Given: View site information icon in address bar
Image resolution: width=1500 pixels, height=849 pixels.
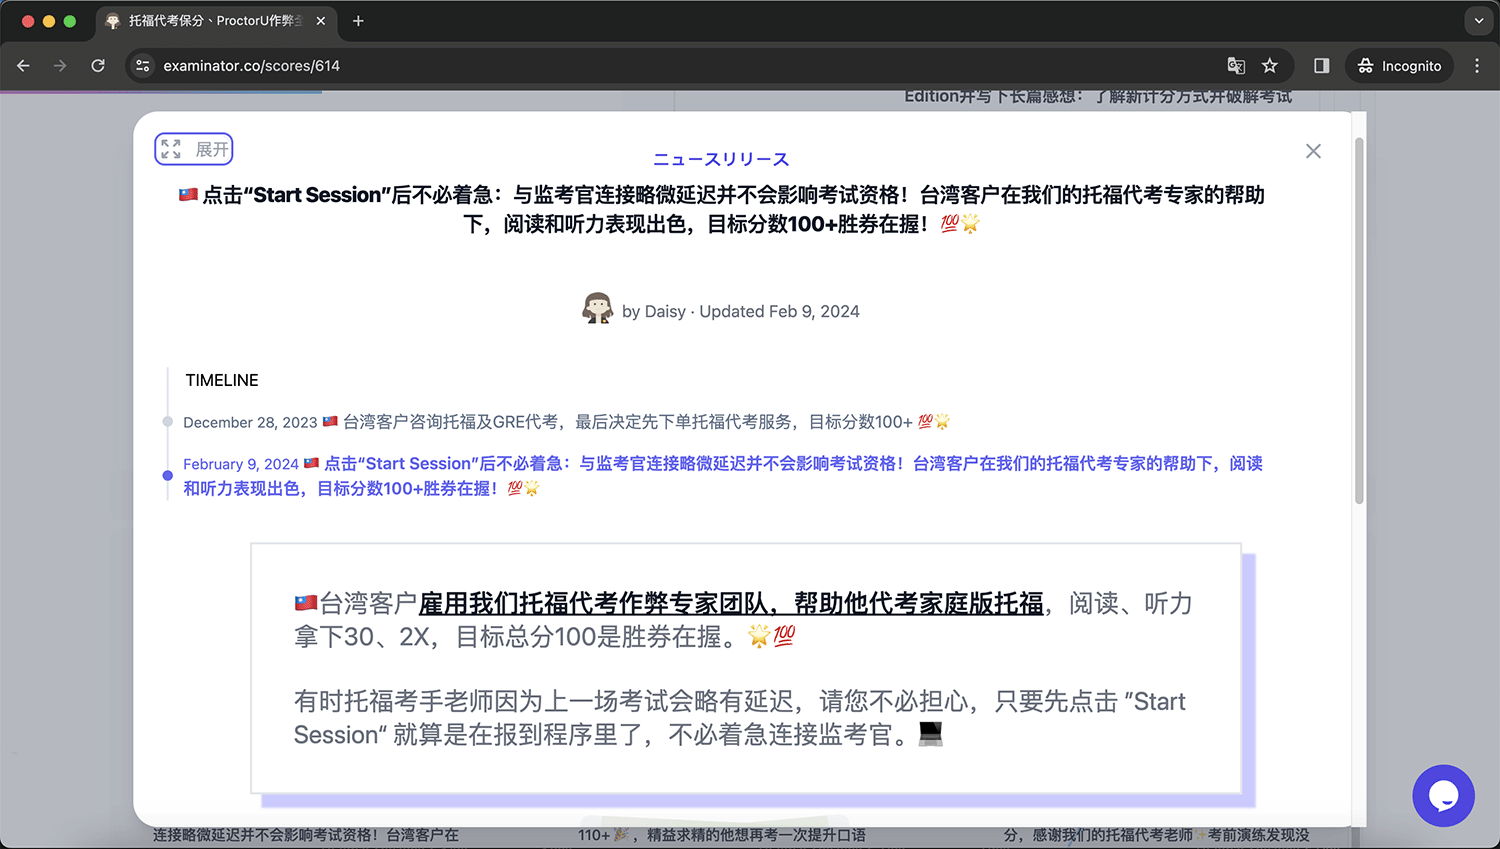Looking at the screenshot, I should pos(143,66).
